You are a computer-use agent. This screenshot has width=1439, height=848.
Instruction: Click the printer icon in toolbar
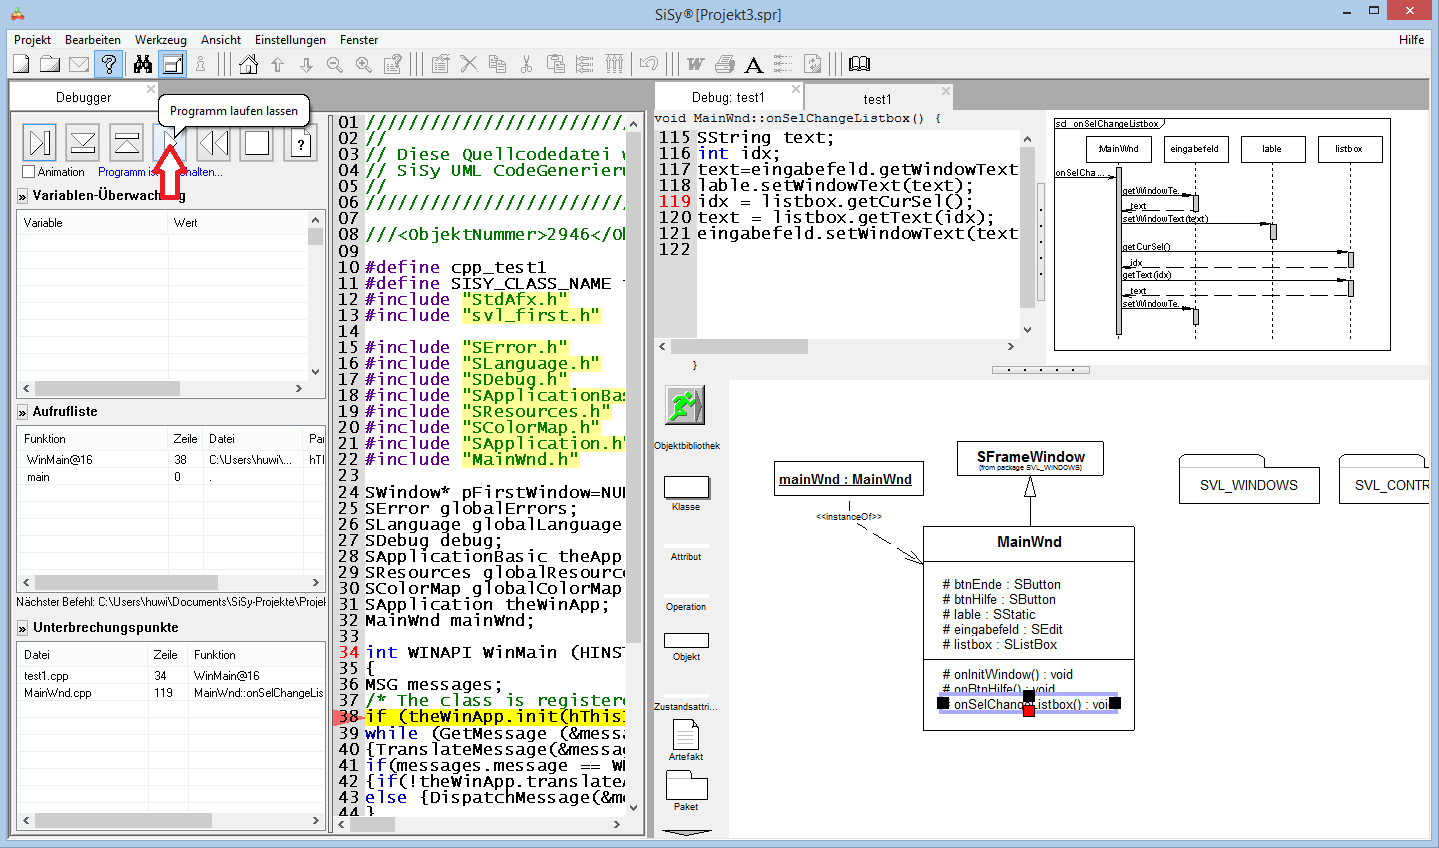tap(725, 65)
